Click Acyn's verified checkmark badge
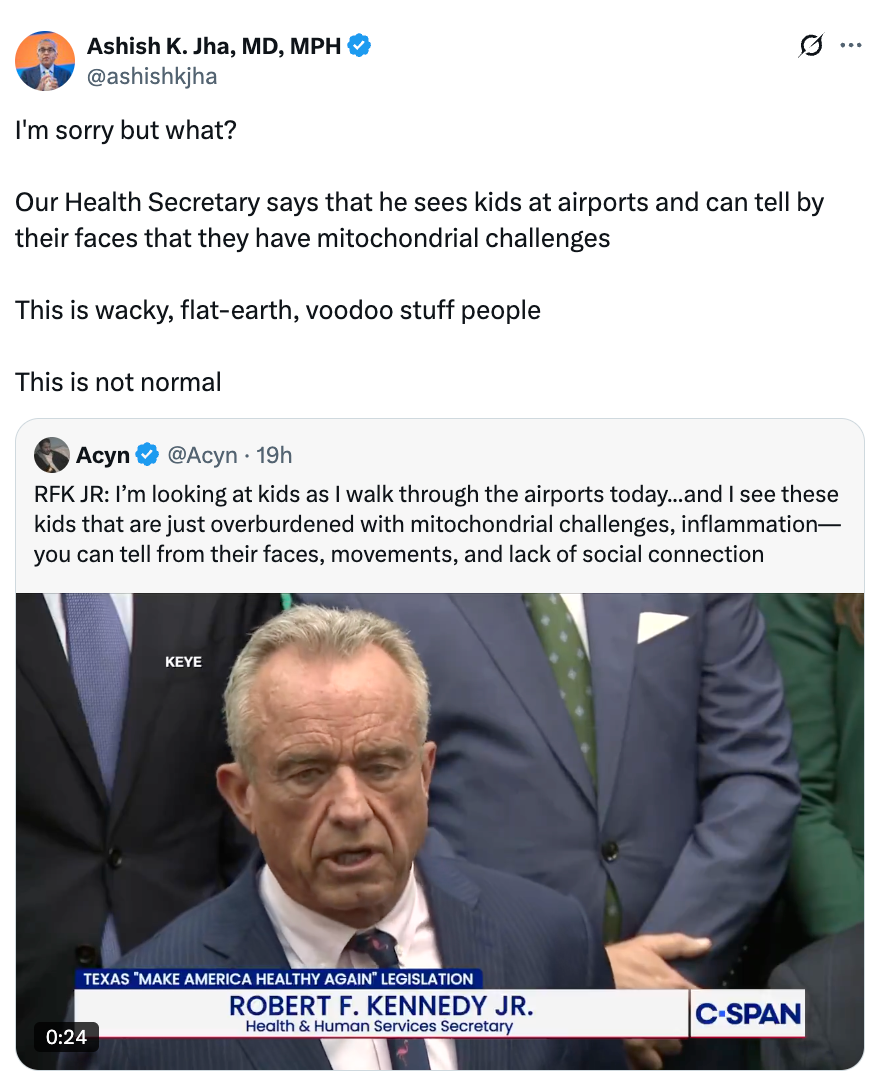 click(x=148, y=454)
